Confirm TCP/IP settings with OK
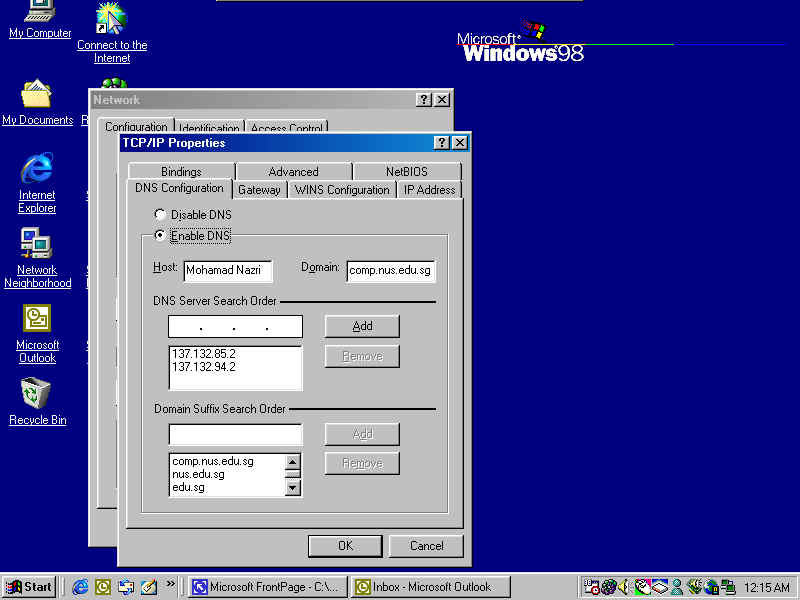This screenshot has height=600, width=800. pyautogui.click(x=345, y=546)
